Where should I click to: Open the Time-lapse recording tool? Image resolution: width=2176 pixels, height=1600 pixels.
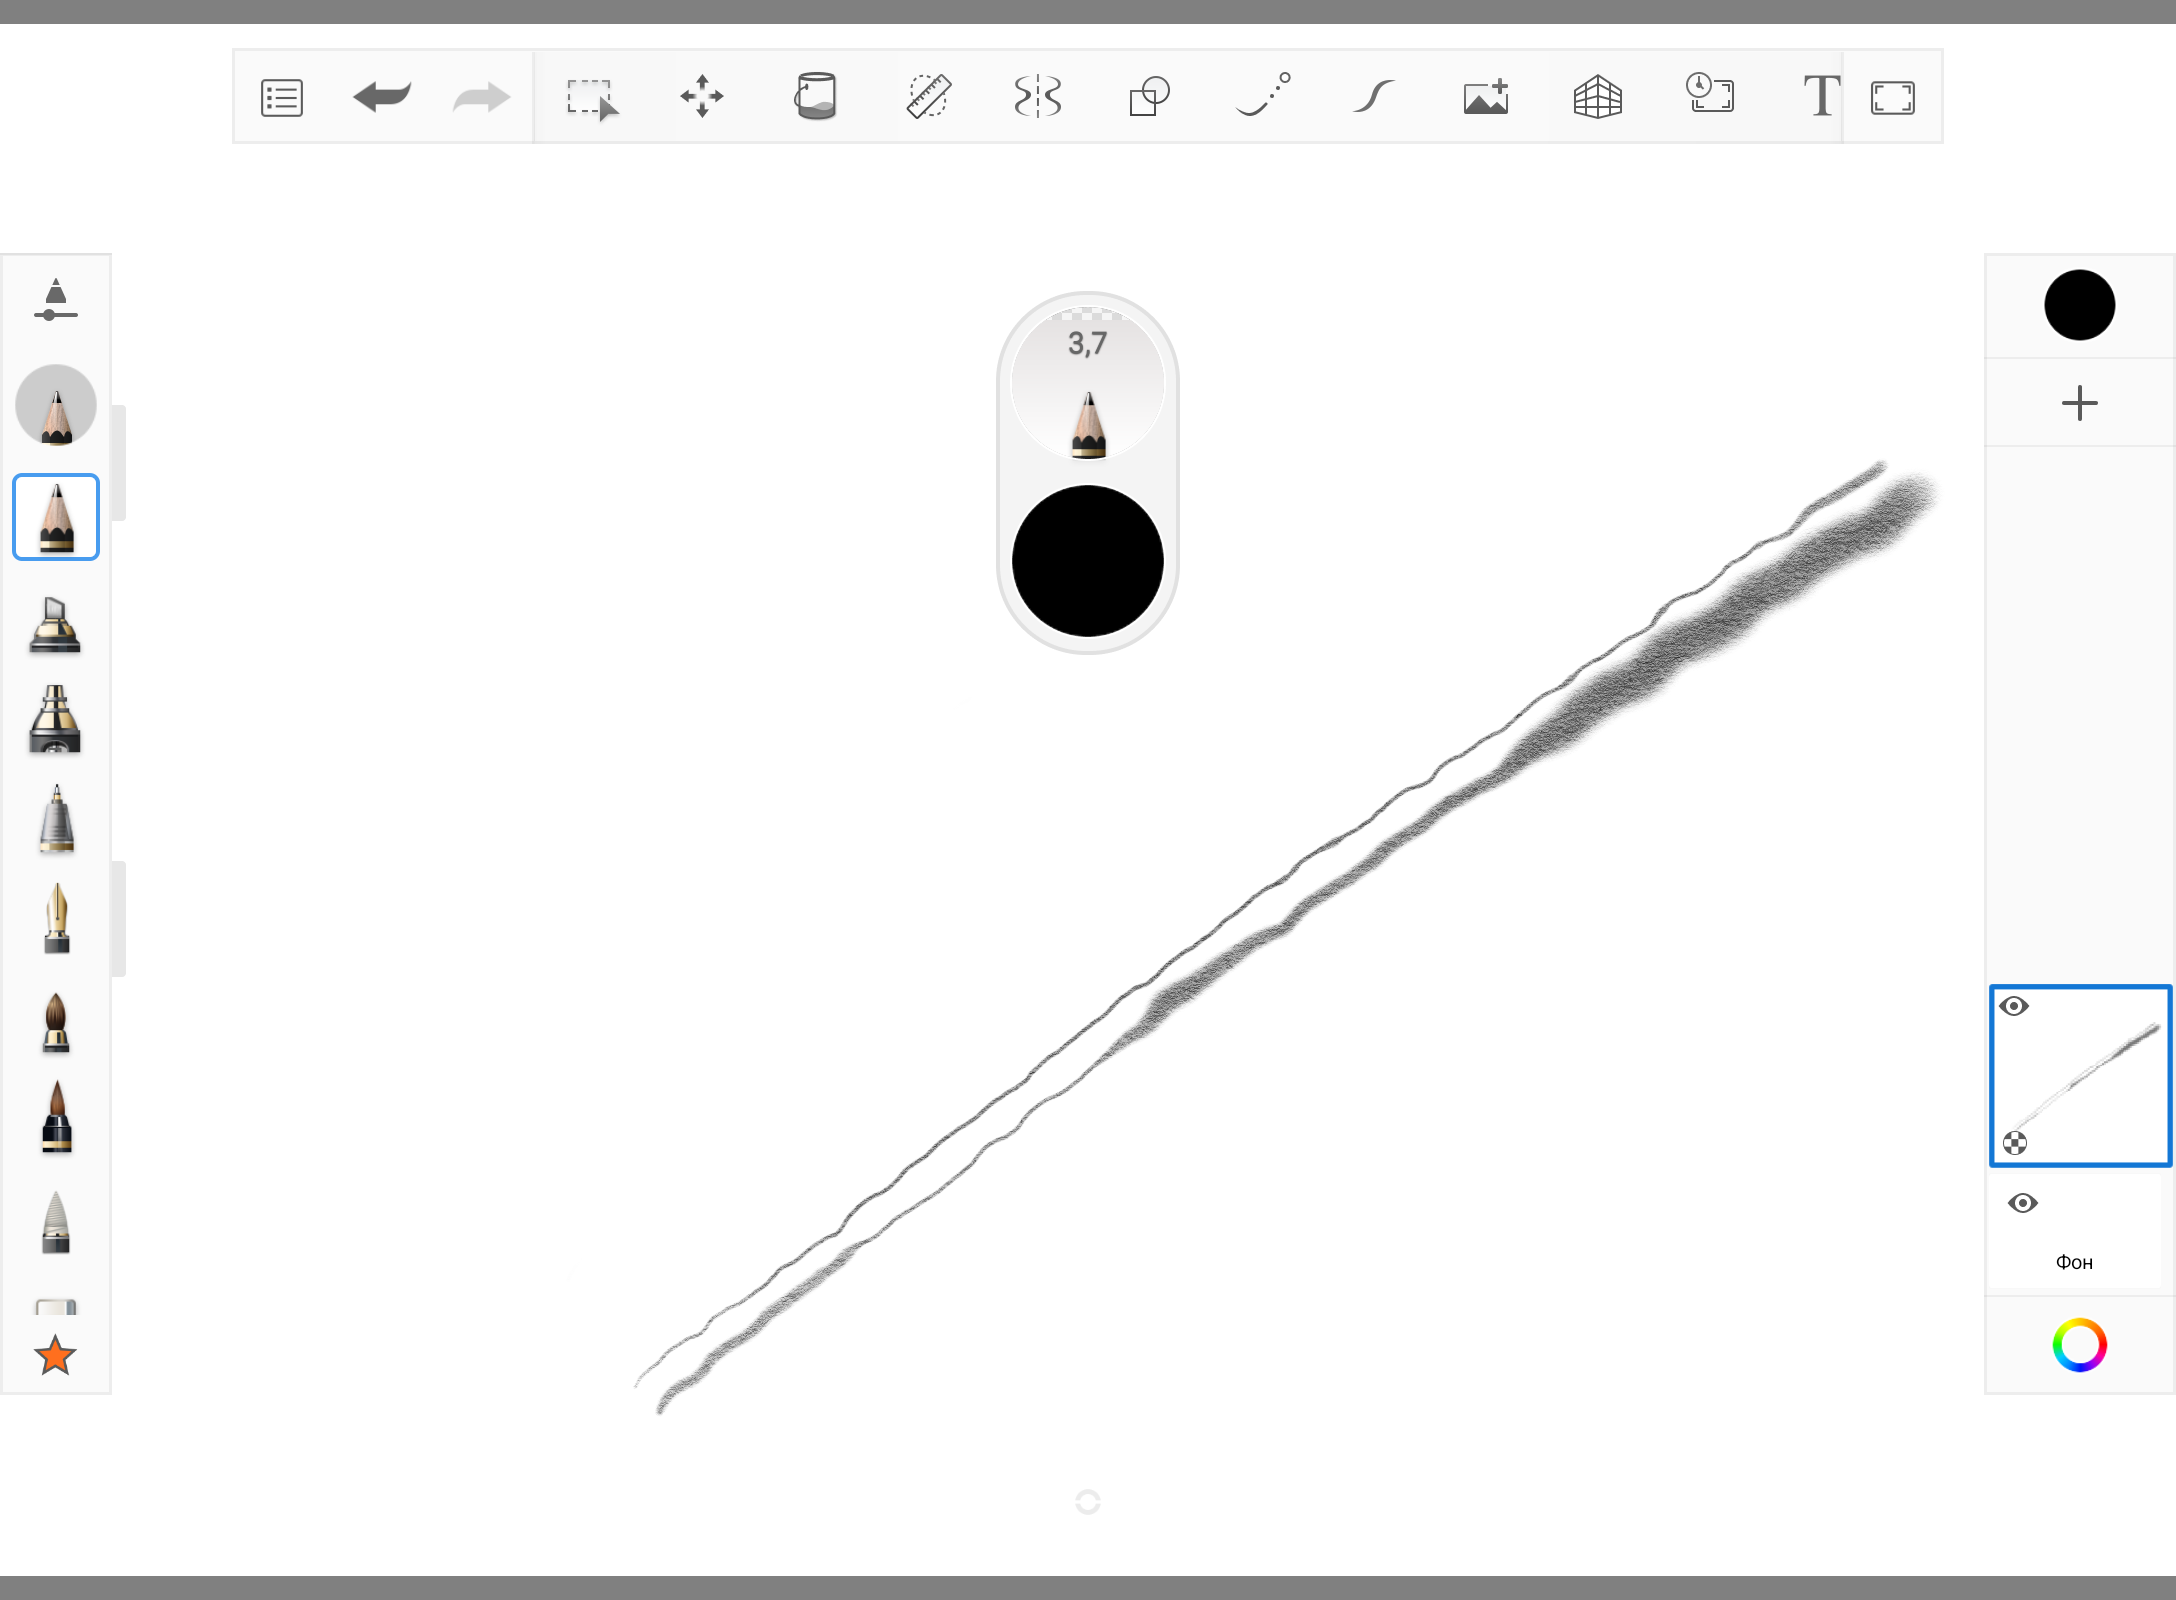1710,95
